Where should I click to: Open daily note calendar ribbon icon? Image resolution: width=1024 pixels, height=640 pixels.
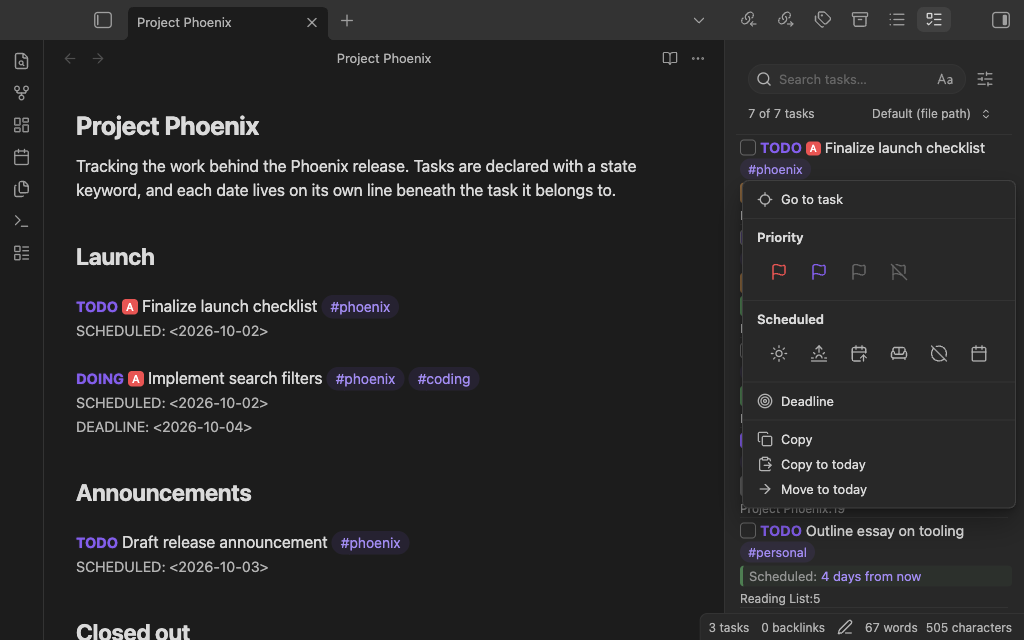[22, 157]
